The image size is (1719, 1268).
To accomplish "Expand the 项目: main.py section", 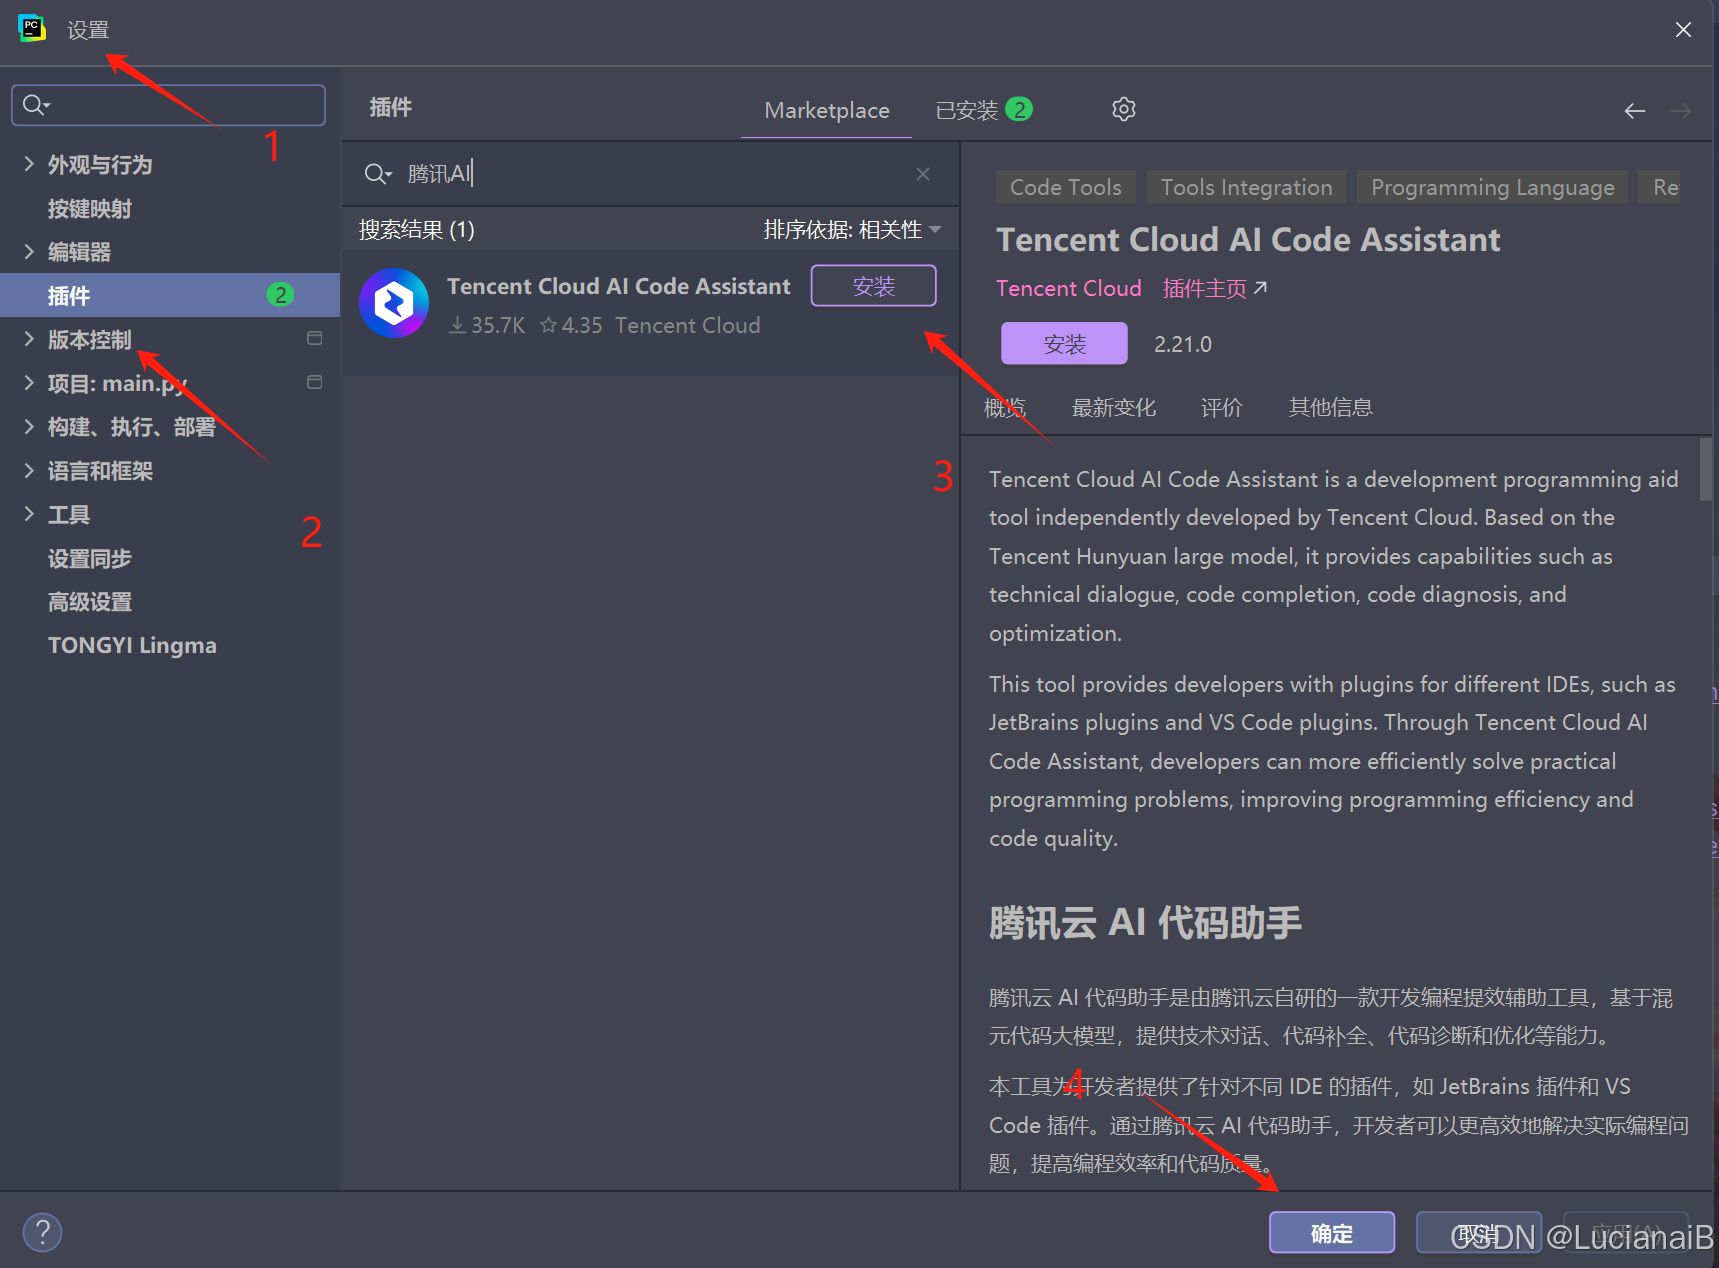I will [29, 383].
